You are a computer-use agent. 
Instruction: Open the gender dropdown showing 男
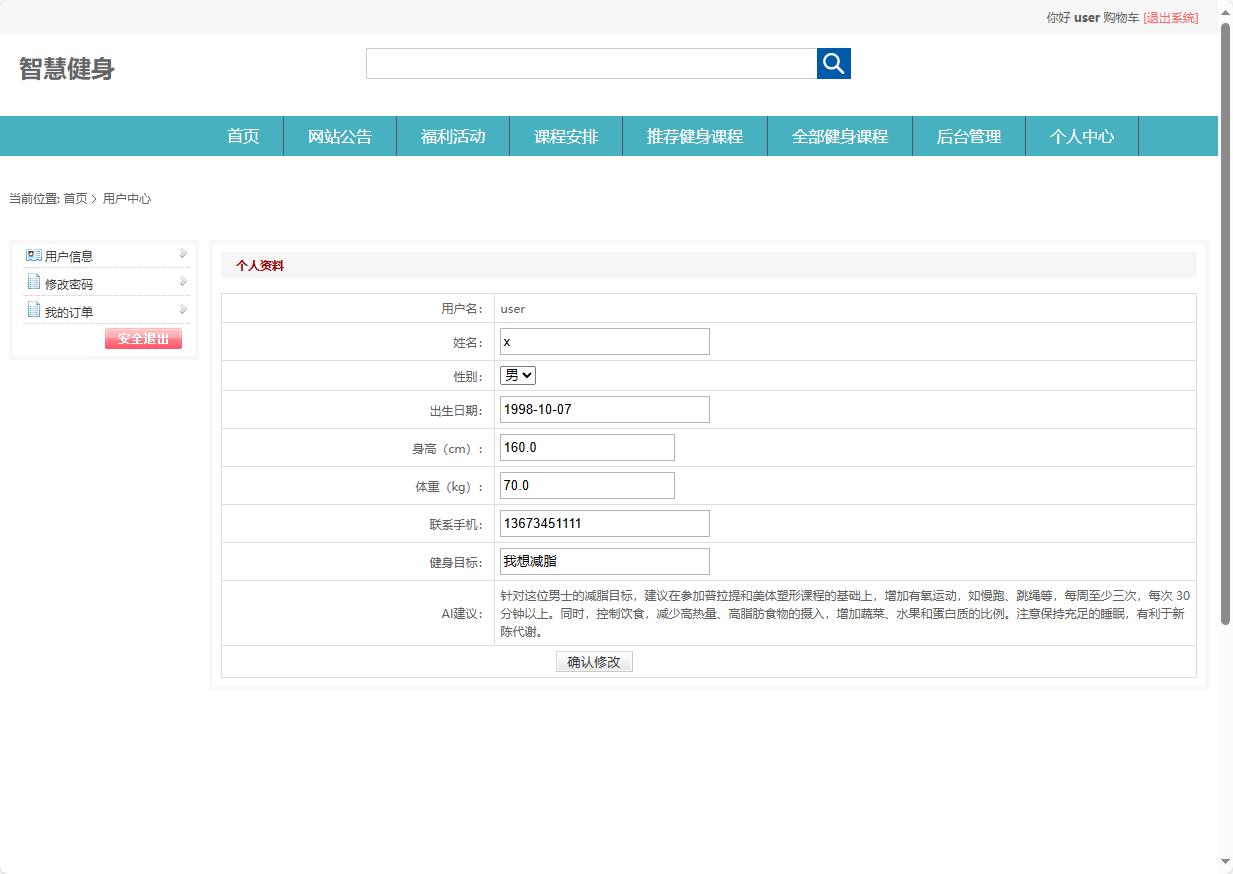click(517, 375)
